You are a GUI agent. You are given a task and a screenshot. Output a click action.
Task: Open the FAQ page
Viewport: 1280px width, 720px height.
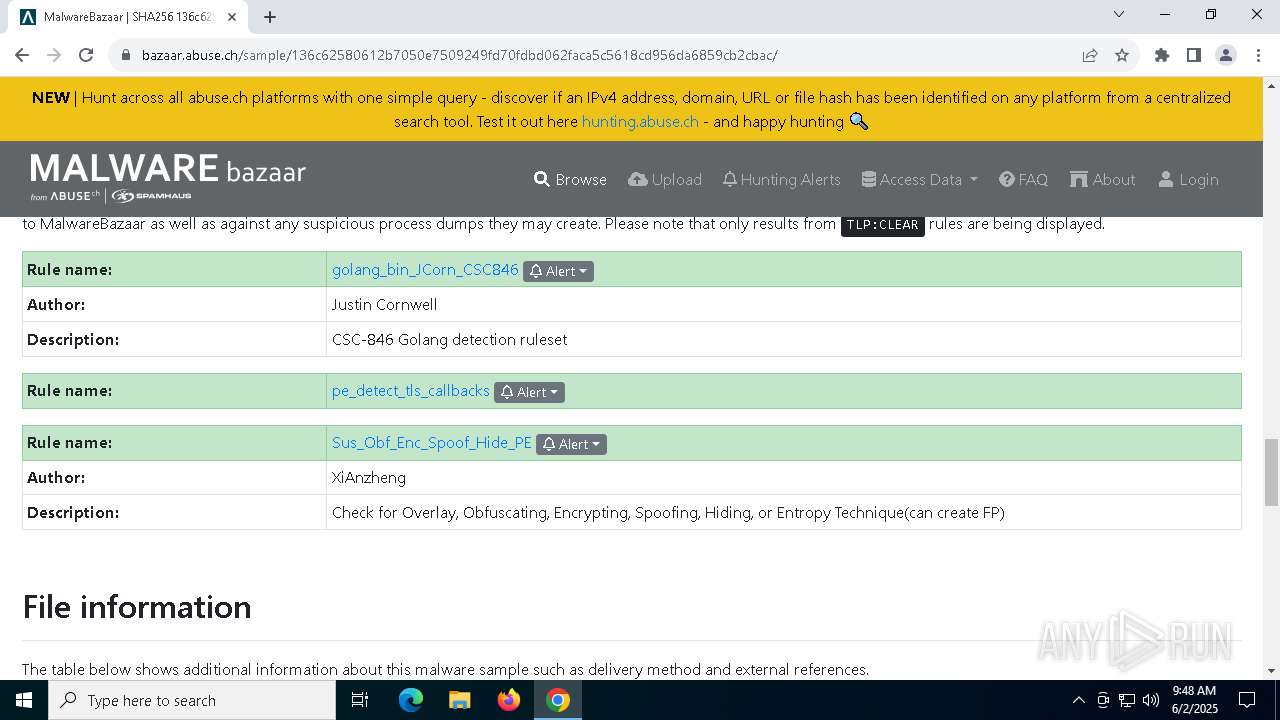(1023, 179)
